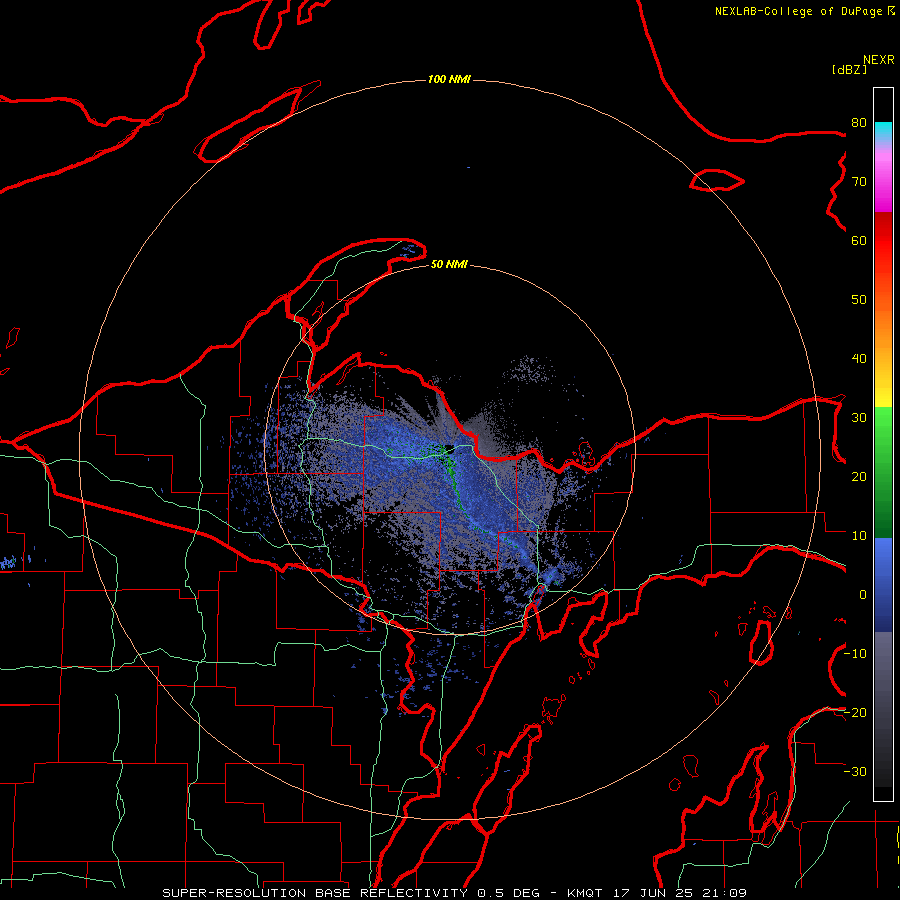
Task: Click the NEXR label above the color scale
Action: 878,60
